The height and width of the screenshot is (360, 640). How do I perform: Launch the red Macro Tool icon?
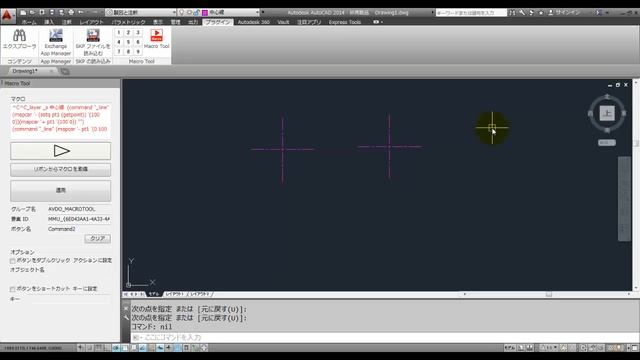[156, 35]
